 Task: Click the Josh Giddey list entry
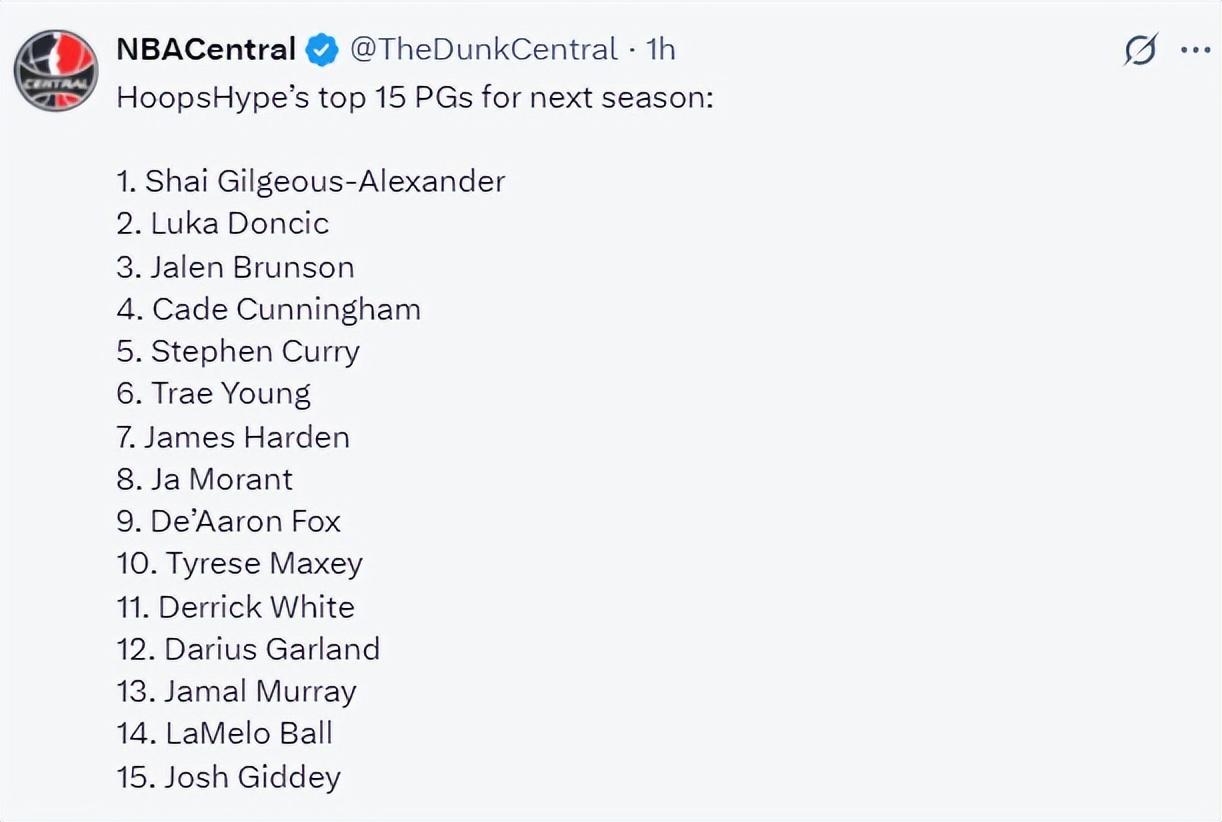229,777
